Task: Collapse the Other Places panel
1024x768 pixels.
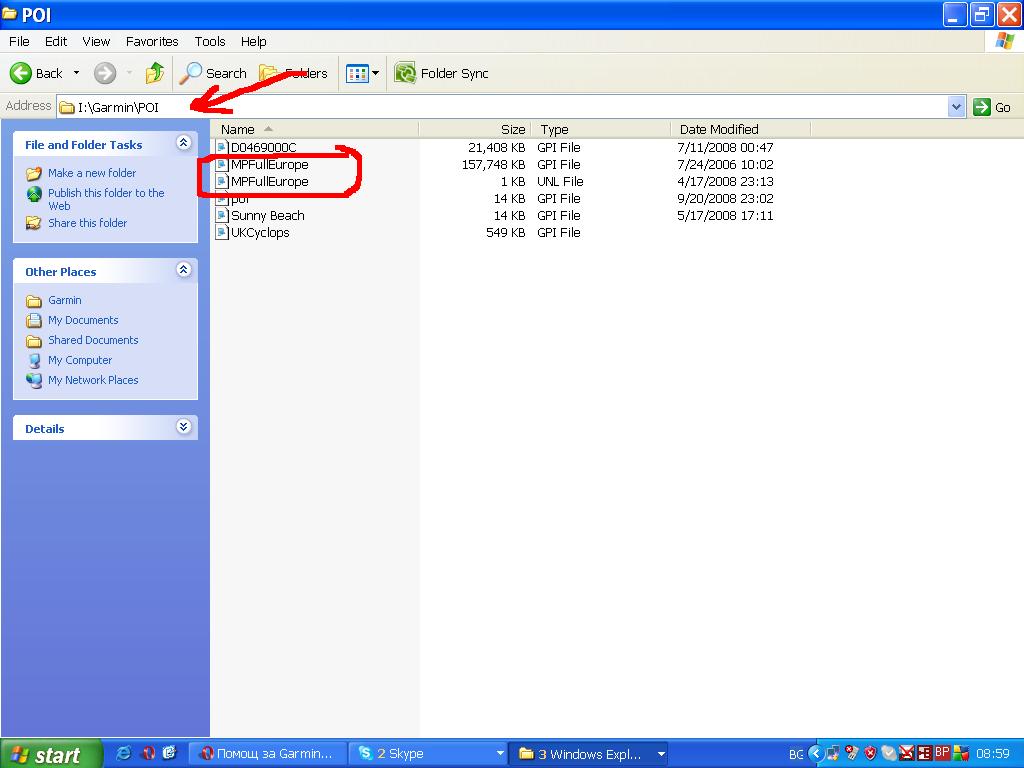Action: click(x=183, y=270)
